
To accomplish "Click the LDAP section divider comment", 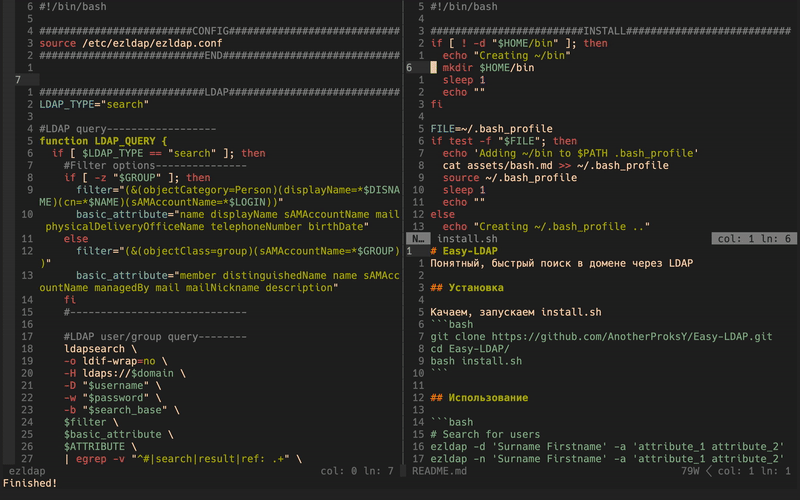I will [219, 92].
